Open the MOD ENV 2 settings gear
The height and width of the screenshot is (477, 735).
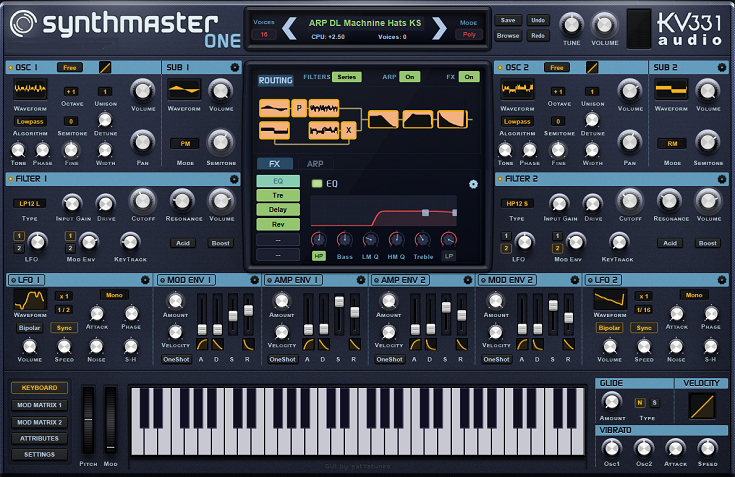575,280
